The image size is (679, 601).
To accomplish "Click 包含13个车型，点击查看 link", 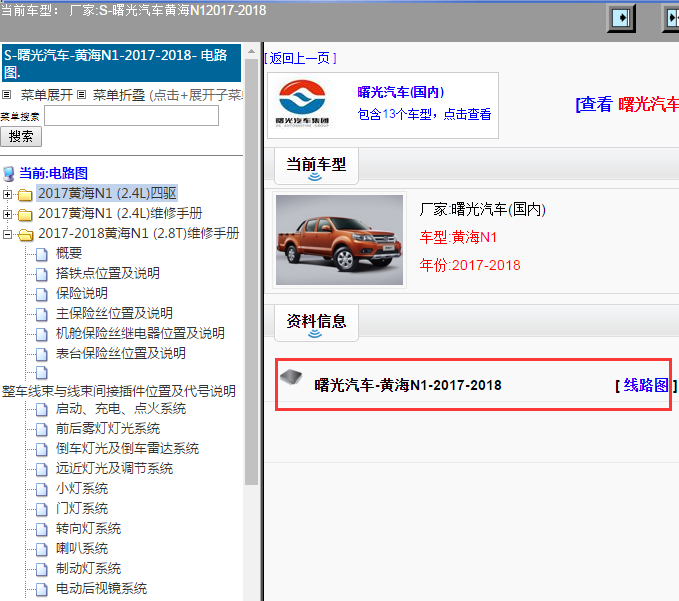I will [x=424, y=114].
